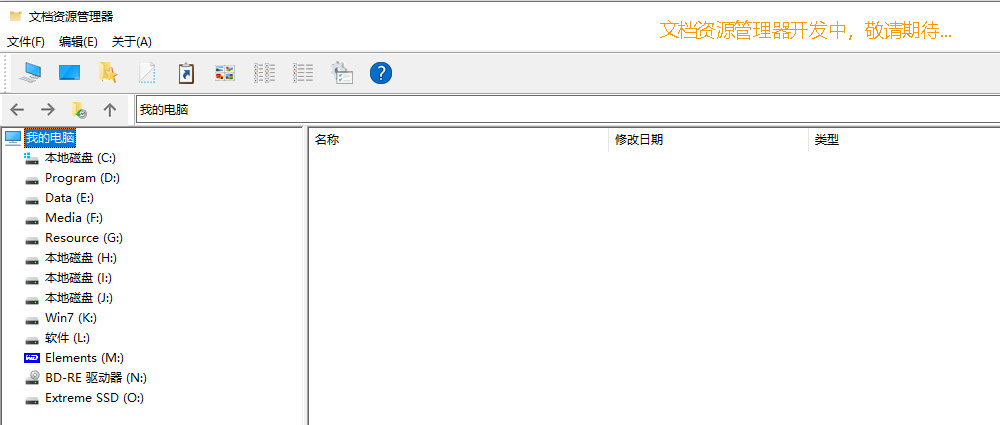Viewport: 1000px width, 425px height.
Task: Click the 修改日期 column header
Action: tap(709, 140)
